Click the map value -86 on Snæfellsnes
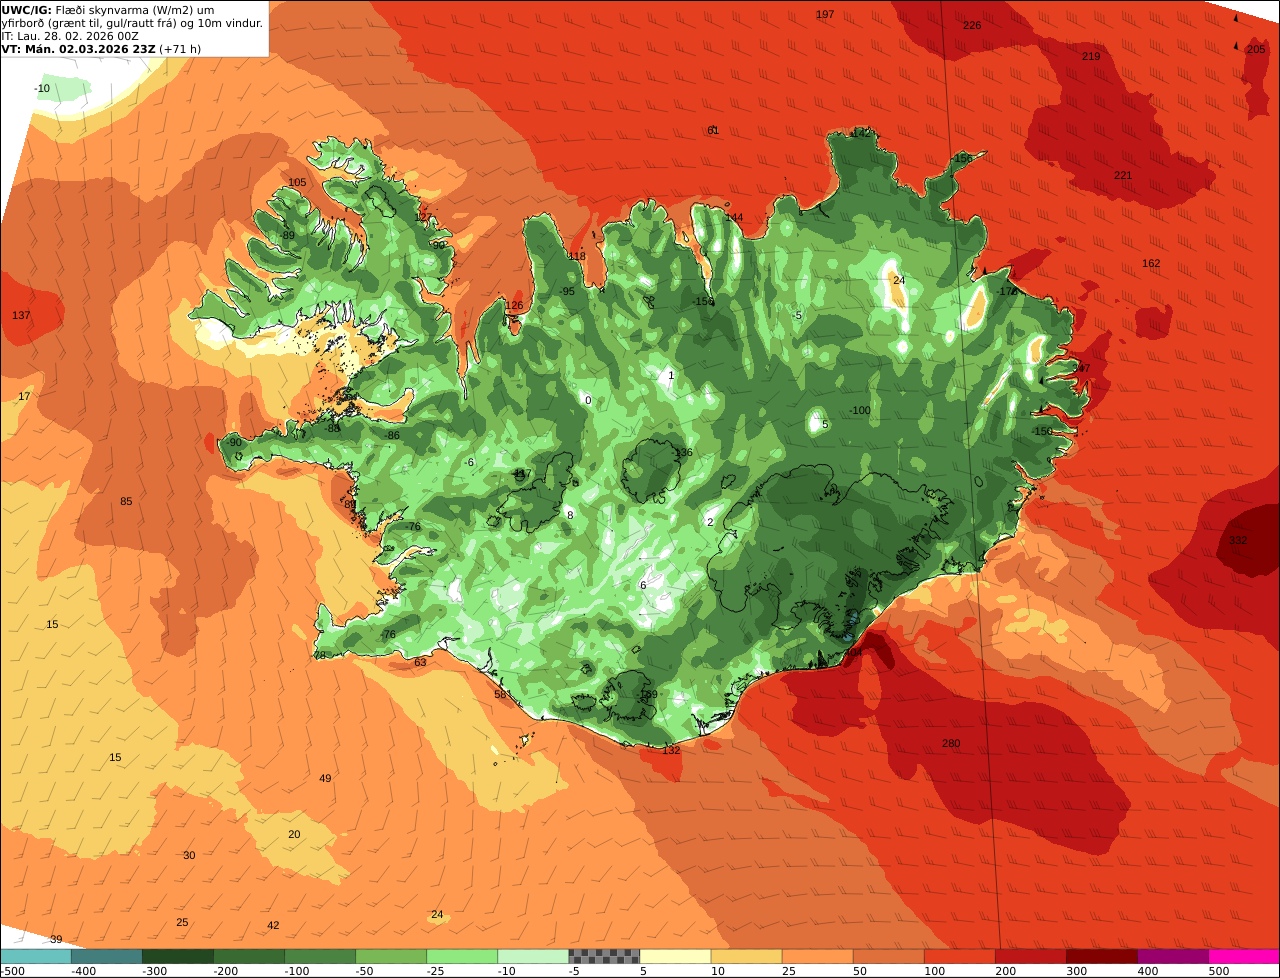 click(392, 435)
